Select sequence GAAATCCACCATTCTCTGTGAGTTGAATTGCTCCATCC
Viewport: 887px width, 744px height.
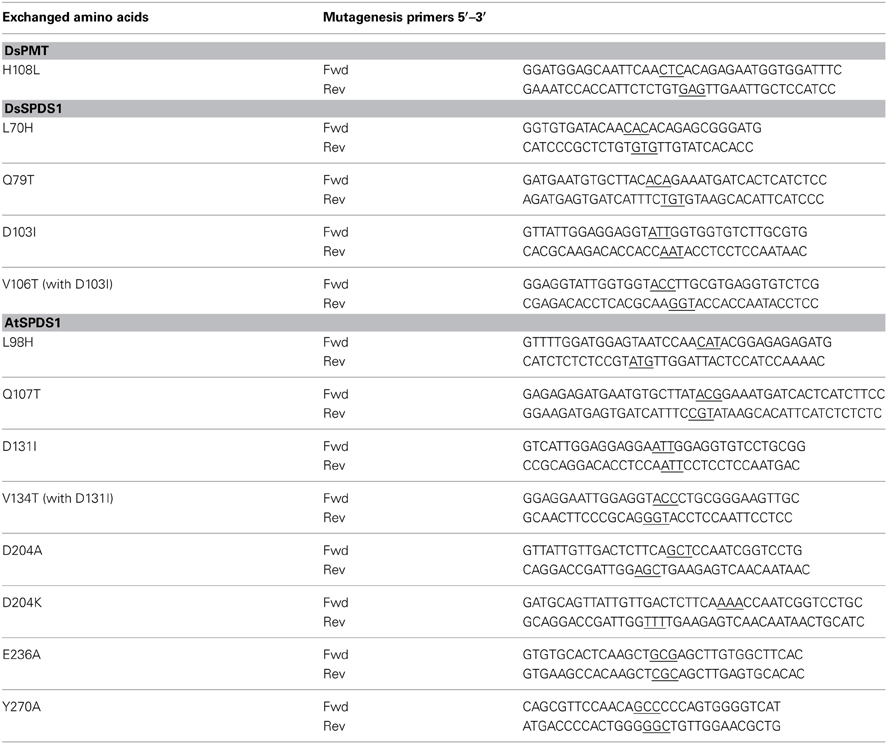point(679,89)
